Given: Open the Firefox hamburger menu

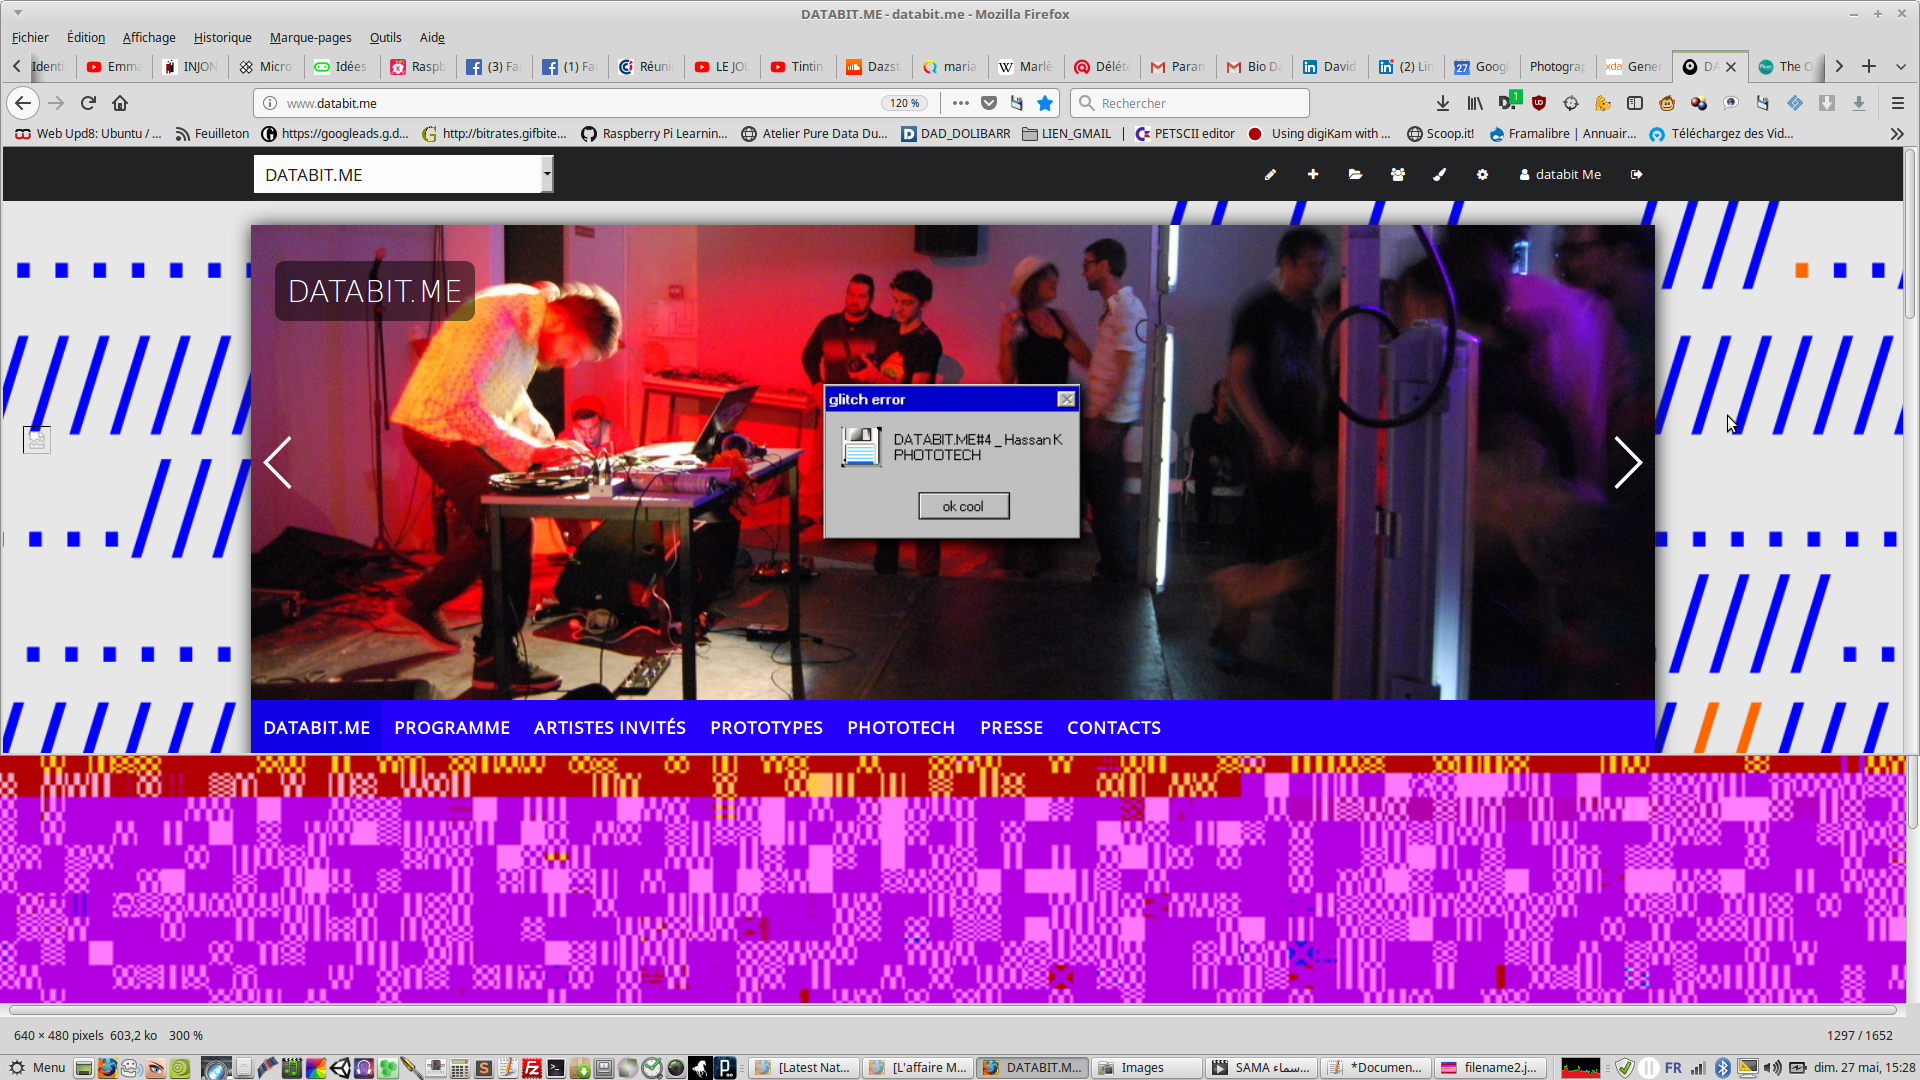Looking at the screenshot, I should pyautogui.click(x=1897, y=103).
